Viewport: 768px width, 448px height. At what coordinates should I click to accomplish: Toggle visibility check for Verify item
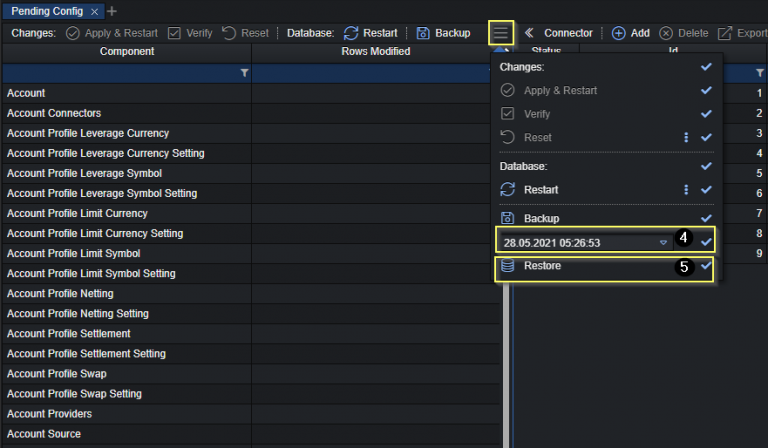tap(706, 114)
